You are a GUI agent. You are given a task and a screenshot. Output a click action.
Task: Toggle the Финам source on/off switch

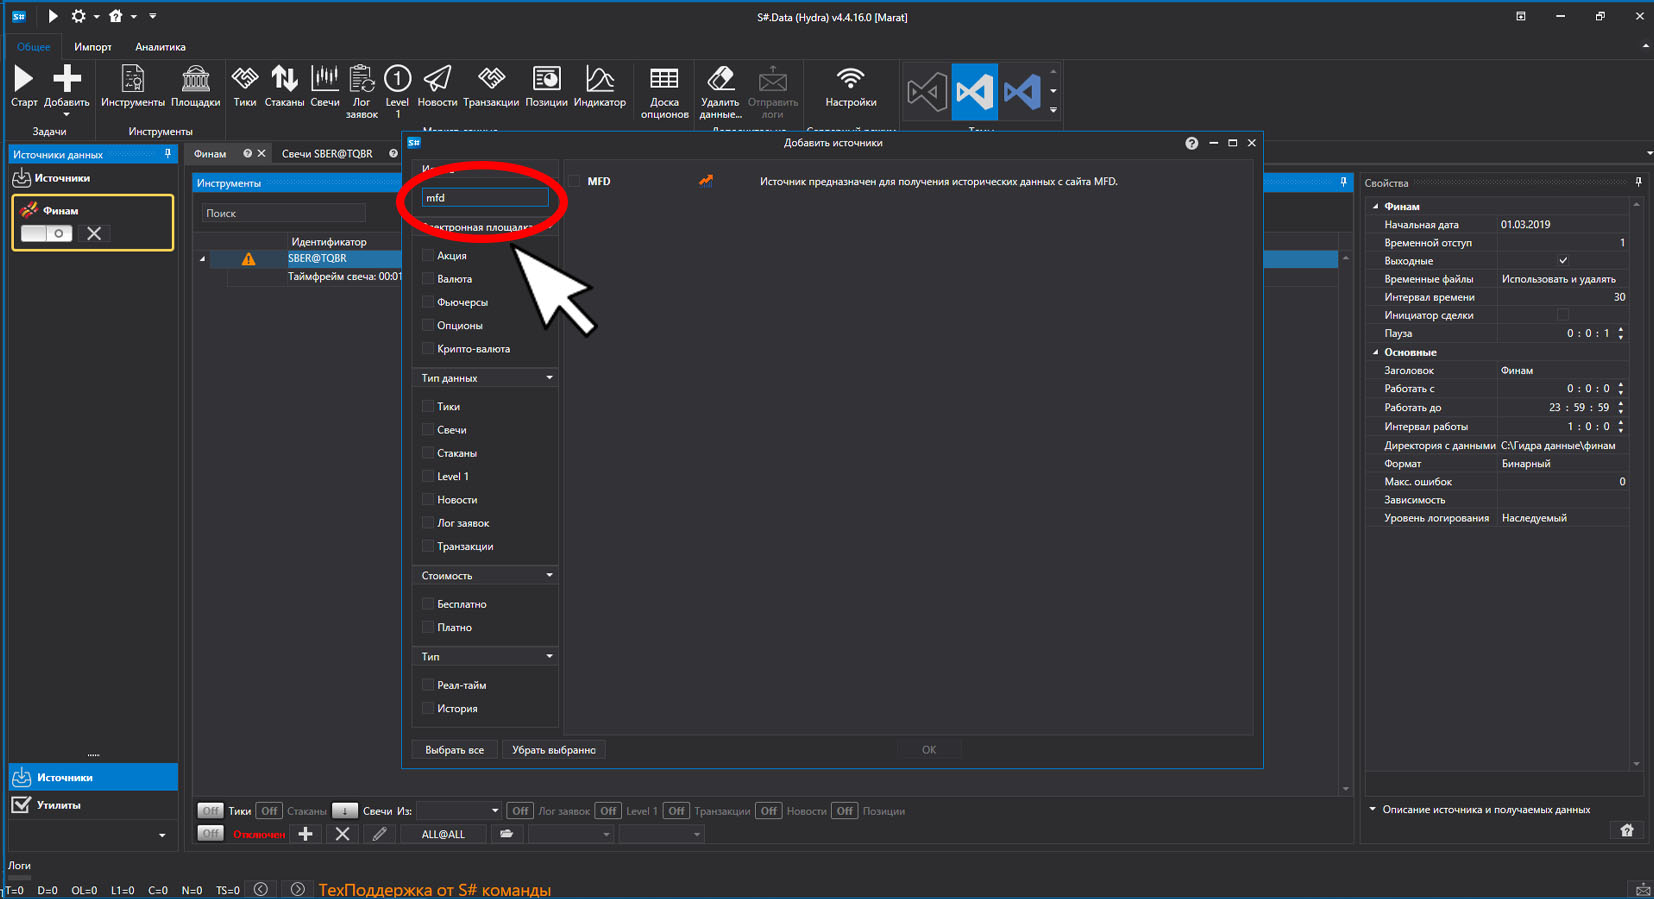(46, 233)
